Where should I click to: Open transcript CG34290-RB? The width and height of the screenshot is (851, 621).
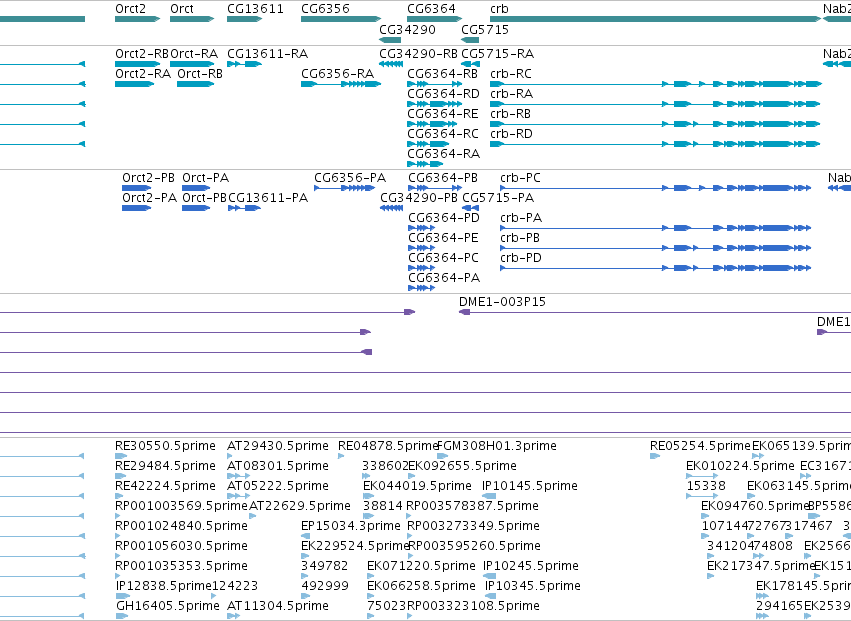418,54
